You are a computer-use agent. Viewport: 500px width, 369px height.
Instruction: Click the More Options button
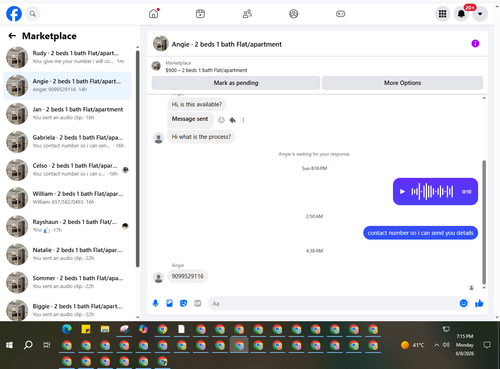(x=402, y=83)
